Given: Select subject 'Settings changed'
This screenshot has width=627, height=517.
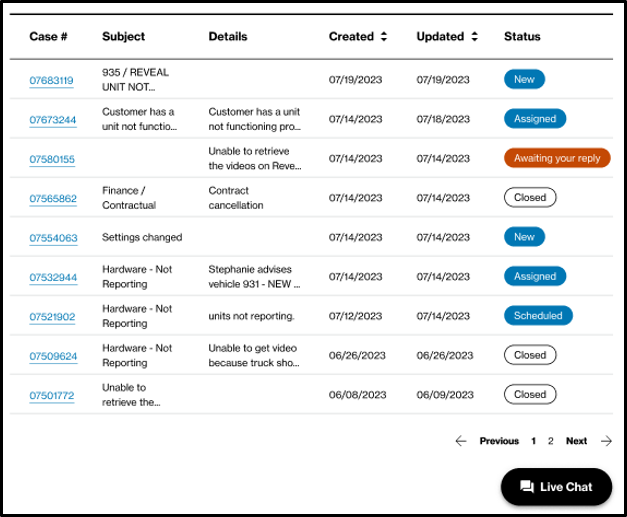Looking at the screenshot, I should click(x=142, y=237).
